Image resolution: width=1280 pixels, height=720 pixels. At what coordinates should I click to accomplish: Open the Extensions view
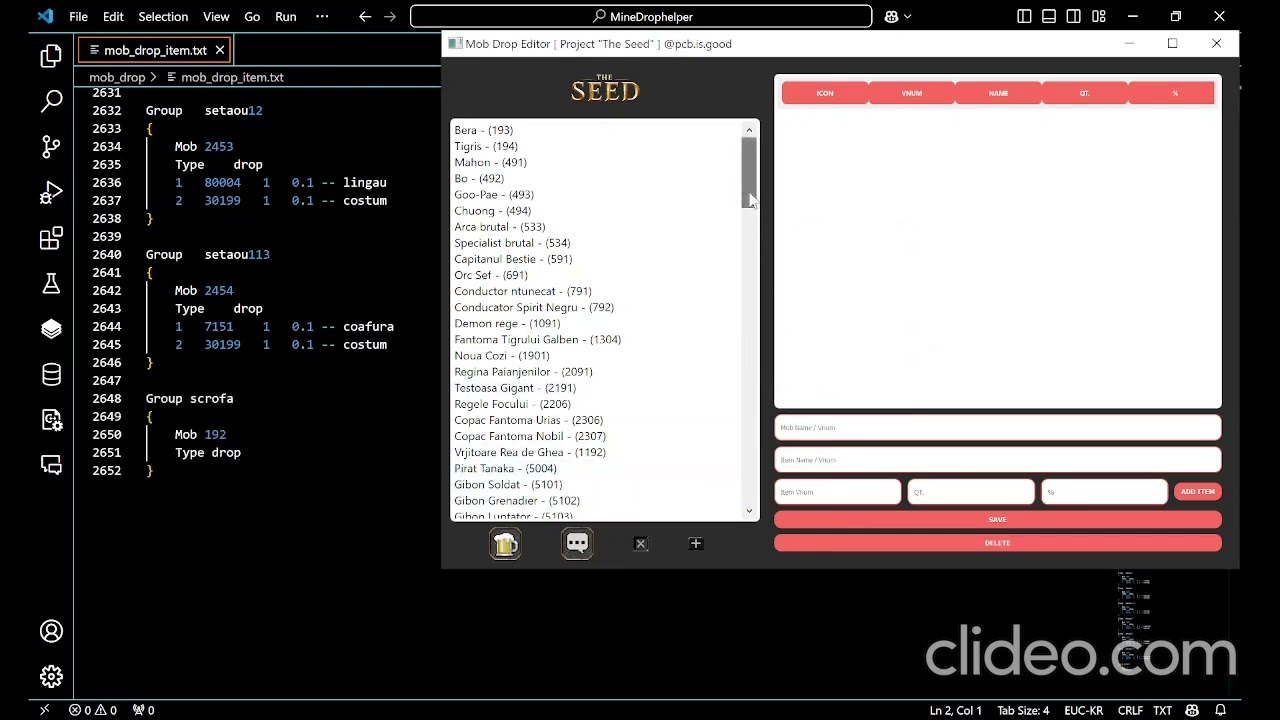click(x=51, y=239)
